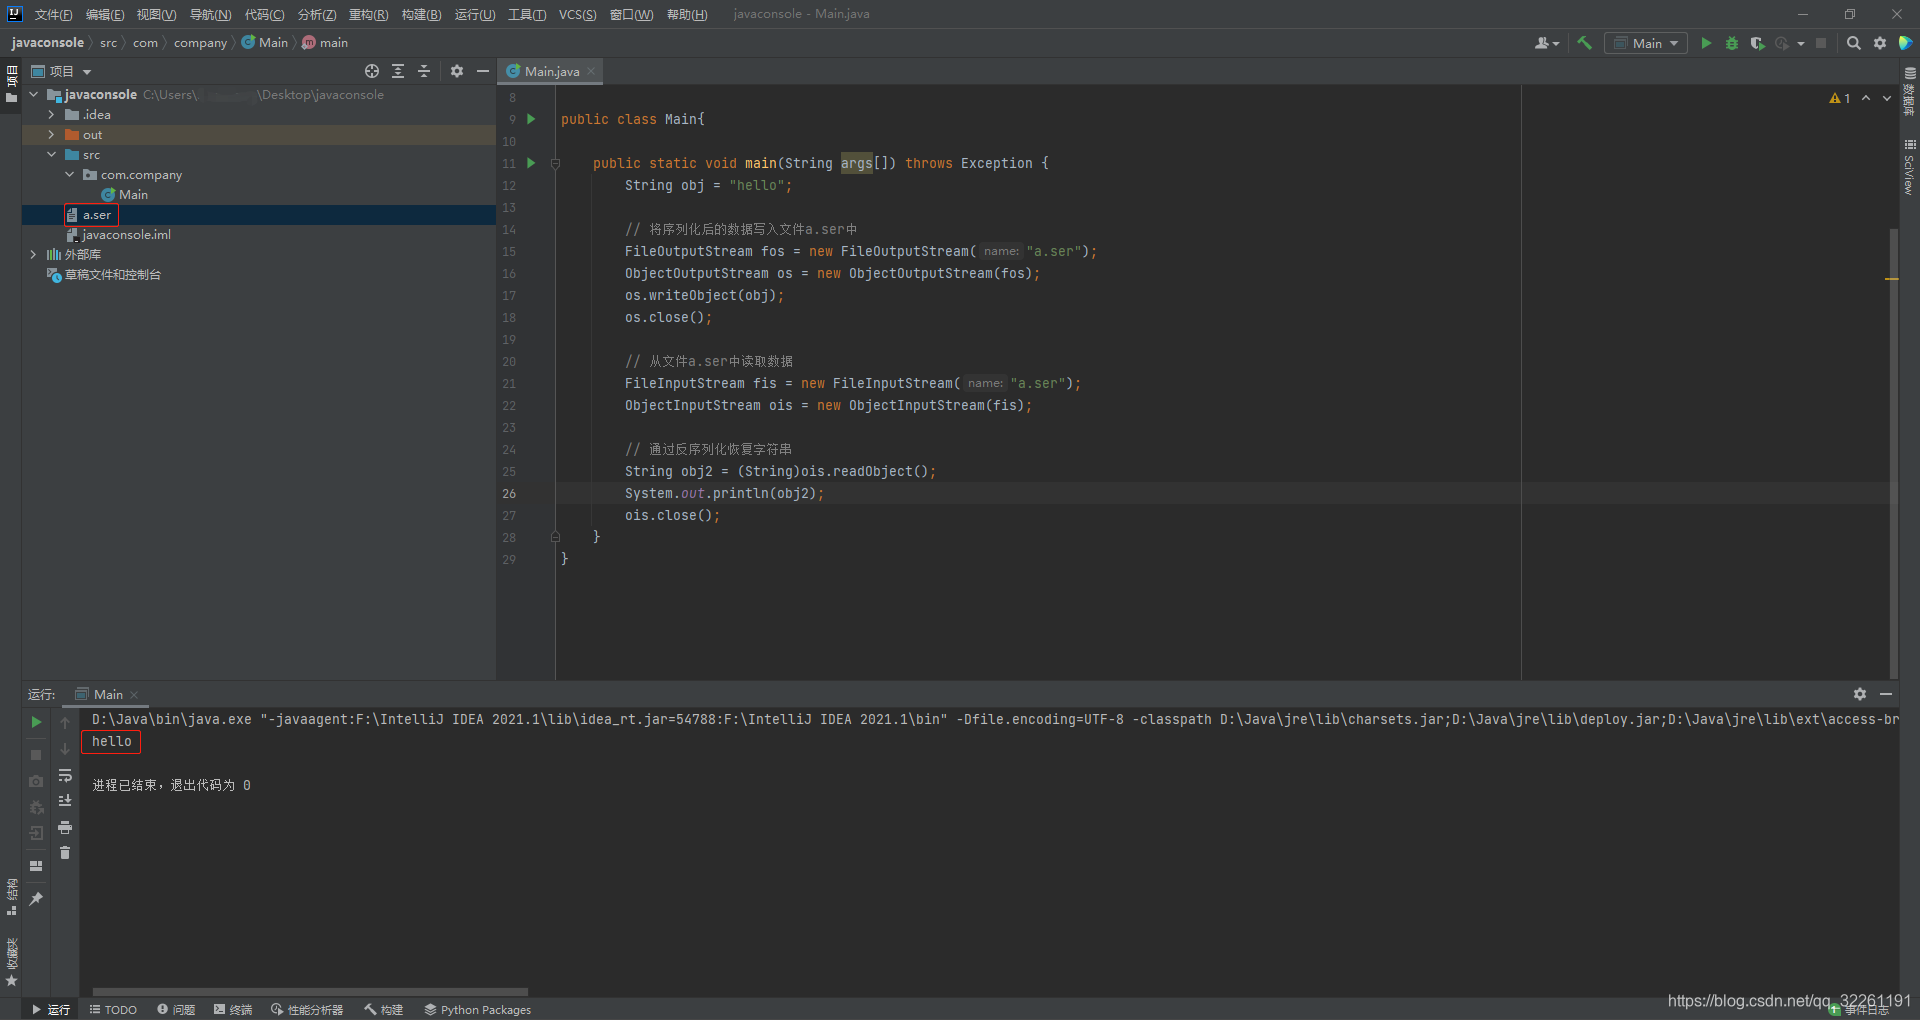This screenshot has width=1920, height=1020.
Task: Pin the Run tab
Action: click(36, 899)
